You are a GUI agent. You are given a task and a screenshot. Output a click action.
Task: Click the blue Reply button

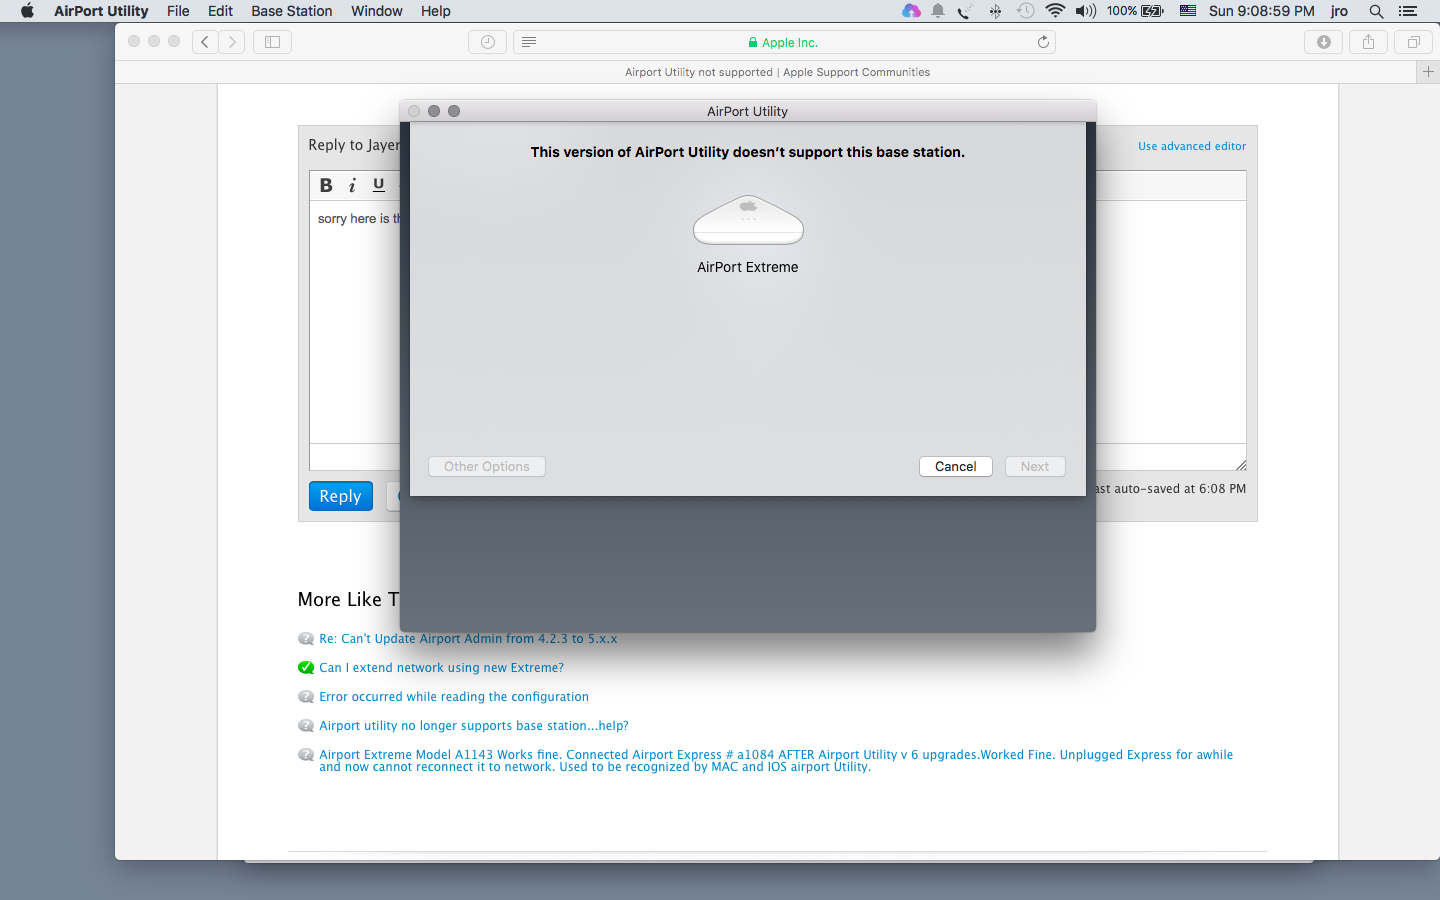[340, 496]
